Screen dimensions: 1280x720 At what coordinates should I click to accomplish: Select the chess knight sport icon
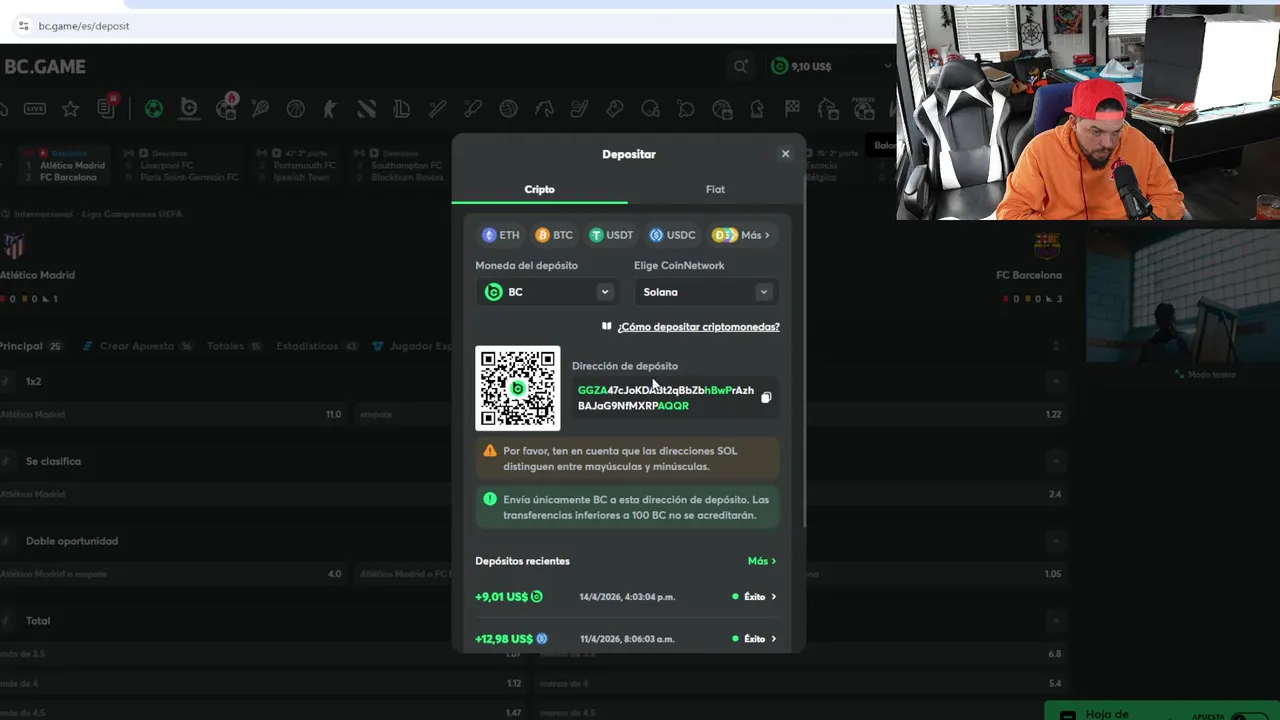[x=757, y=108]
